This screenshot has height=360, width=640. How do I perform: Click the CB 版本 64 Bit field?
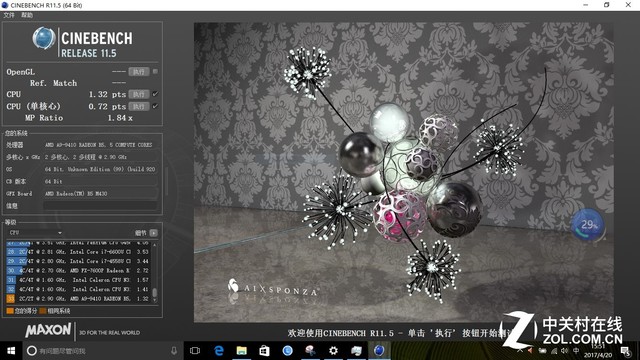(100, 181)
